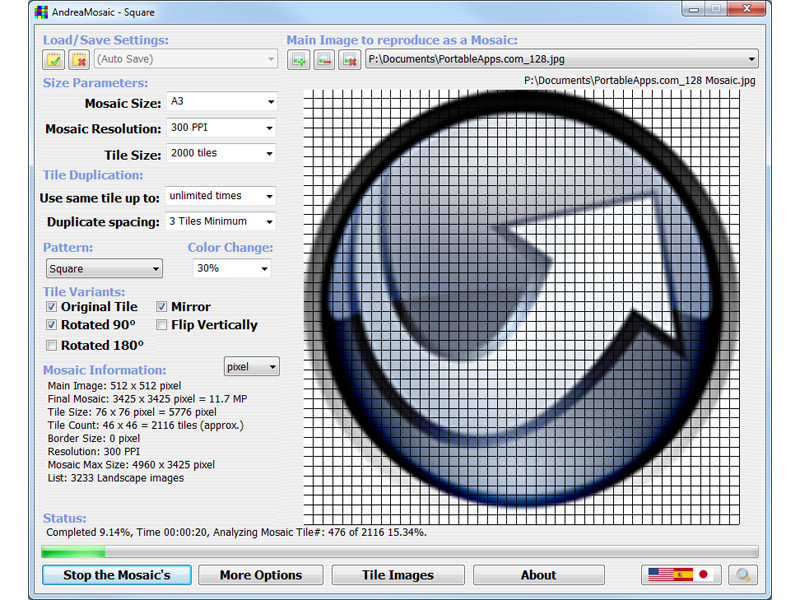Click the save settings icon

pyautogui.click(x=54, y=60)
